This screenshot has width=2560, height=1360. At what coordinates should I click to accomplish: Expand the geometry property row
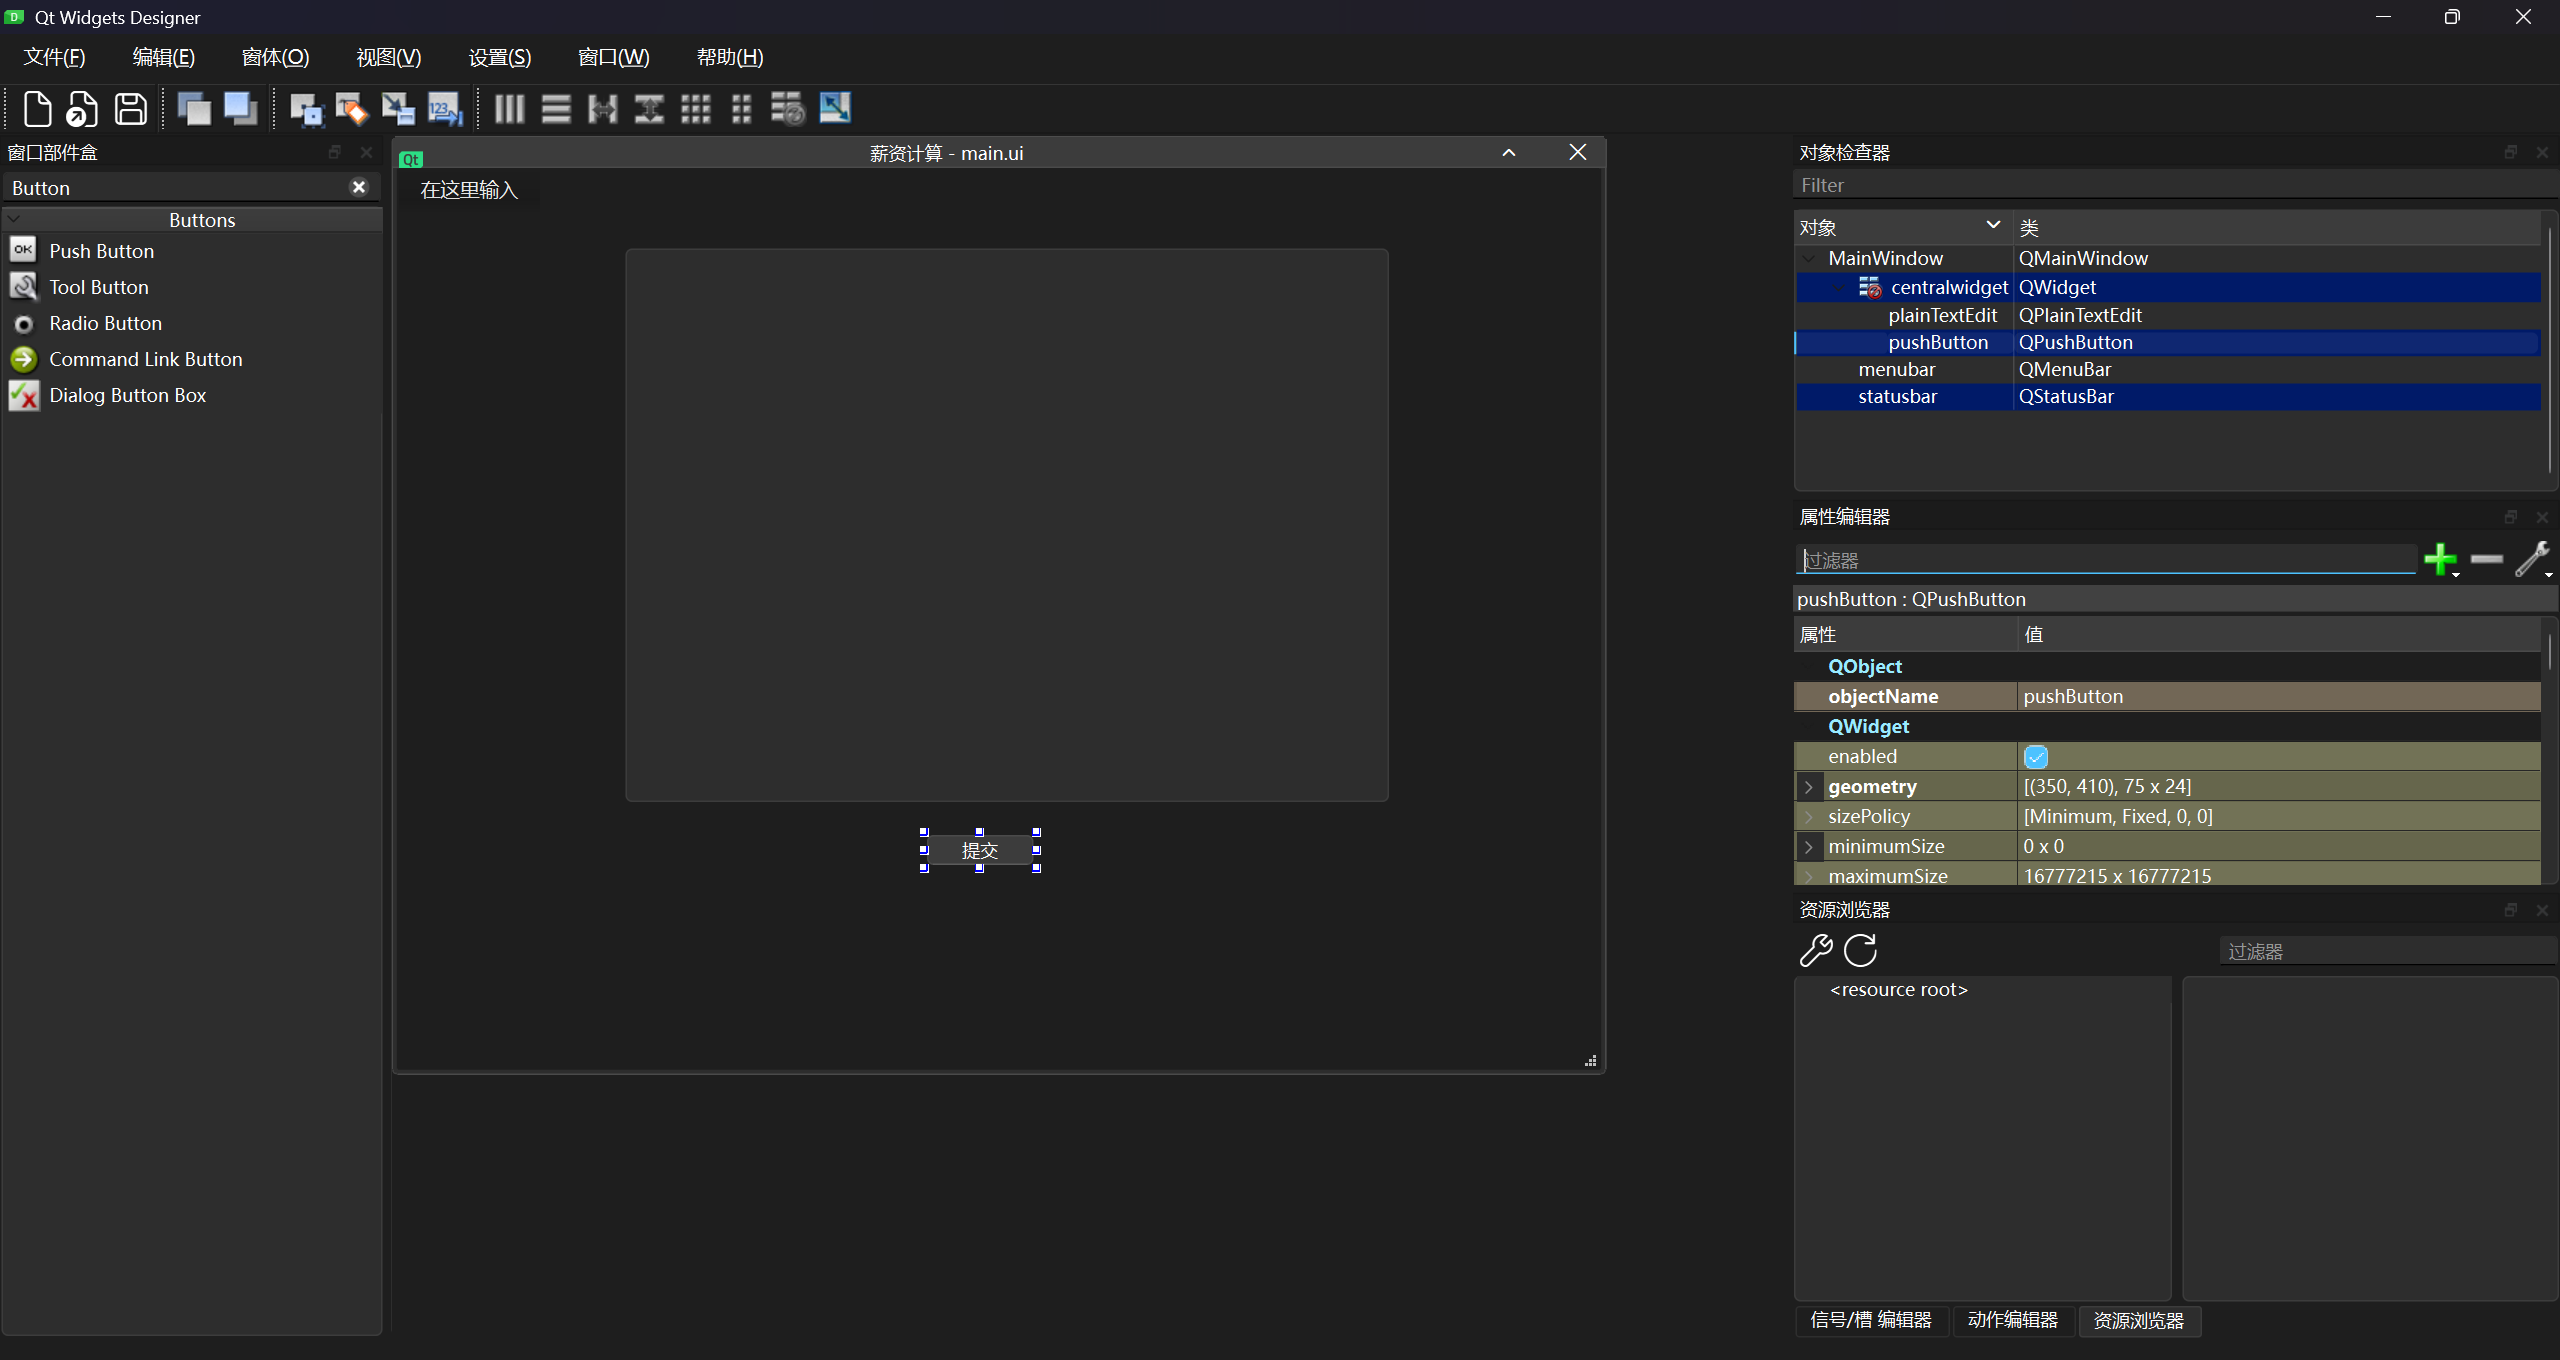(x=1808, y=787)
